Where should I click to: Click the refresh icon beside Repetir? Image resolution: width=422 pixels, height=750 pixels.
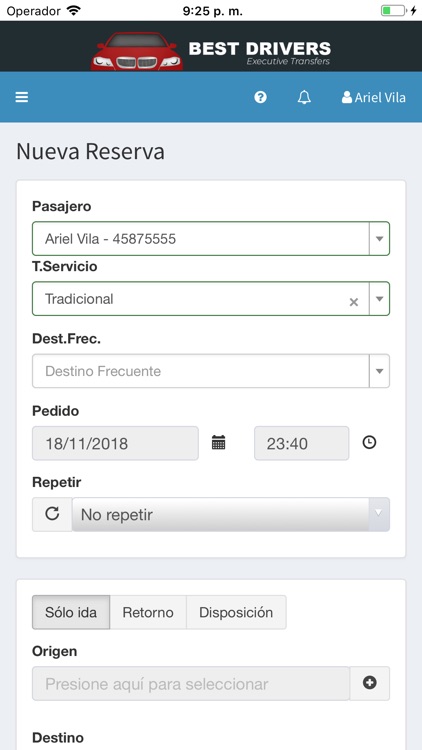52,514
